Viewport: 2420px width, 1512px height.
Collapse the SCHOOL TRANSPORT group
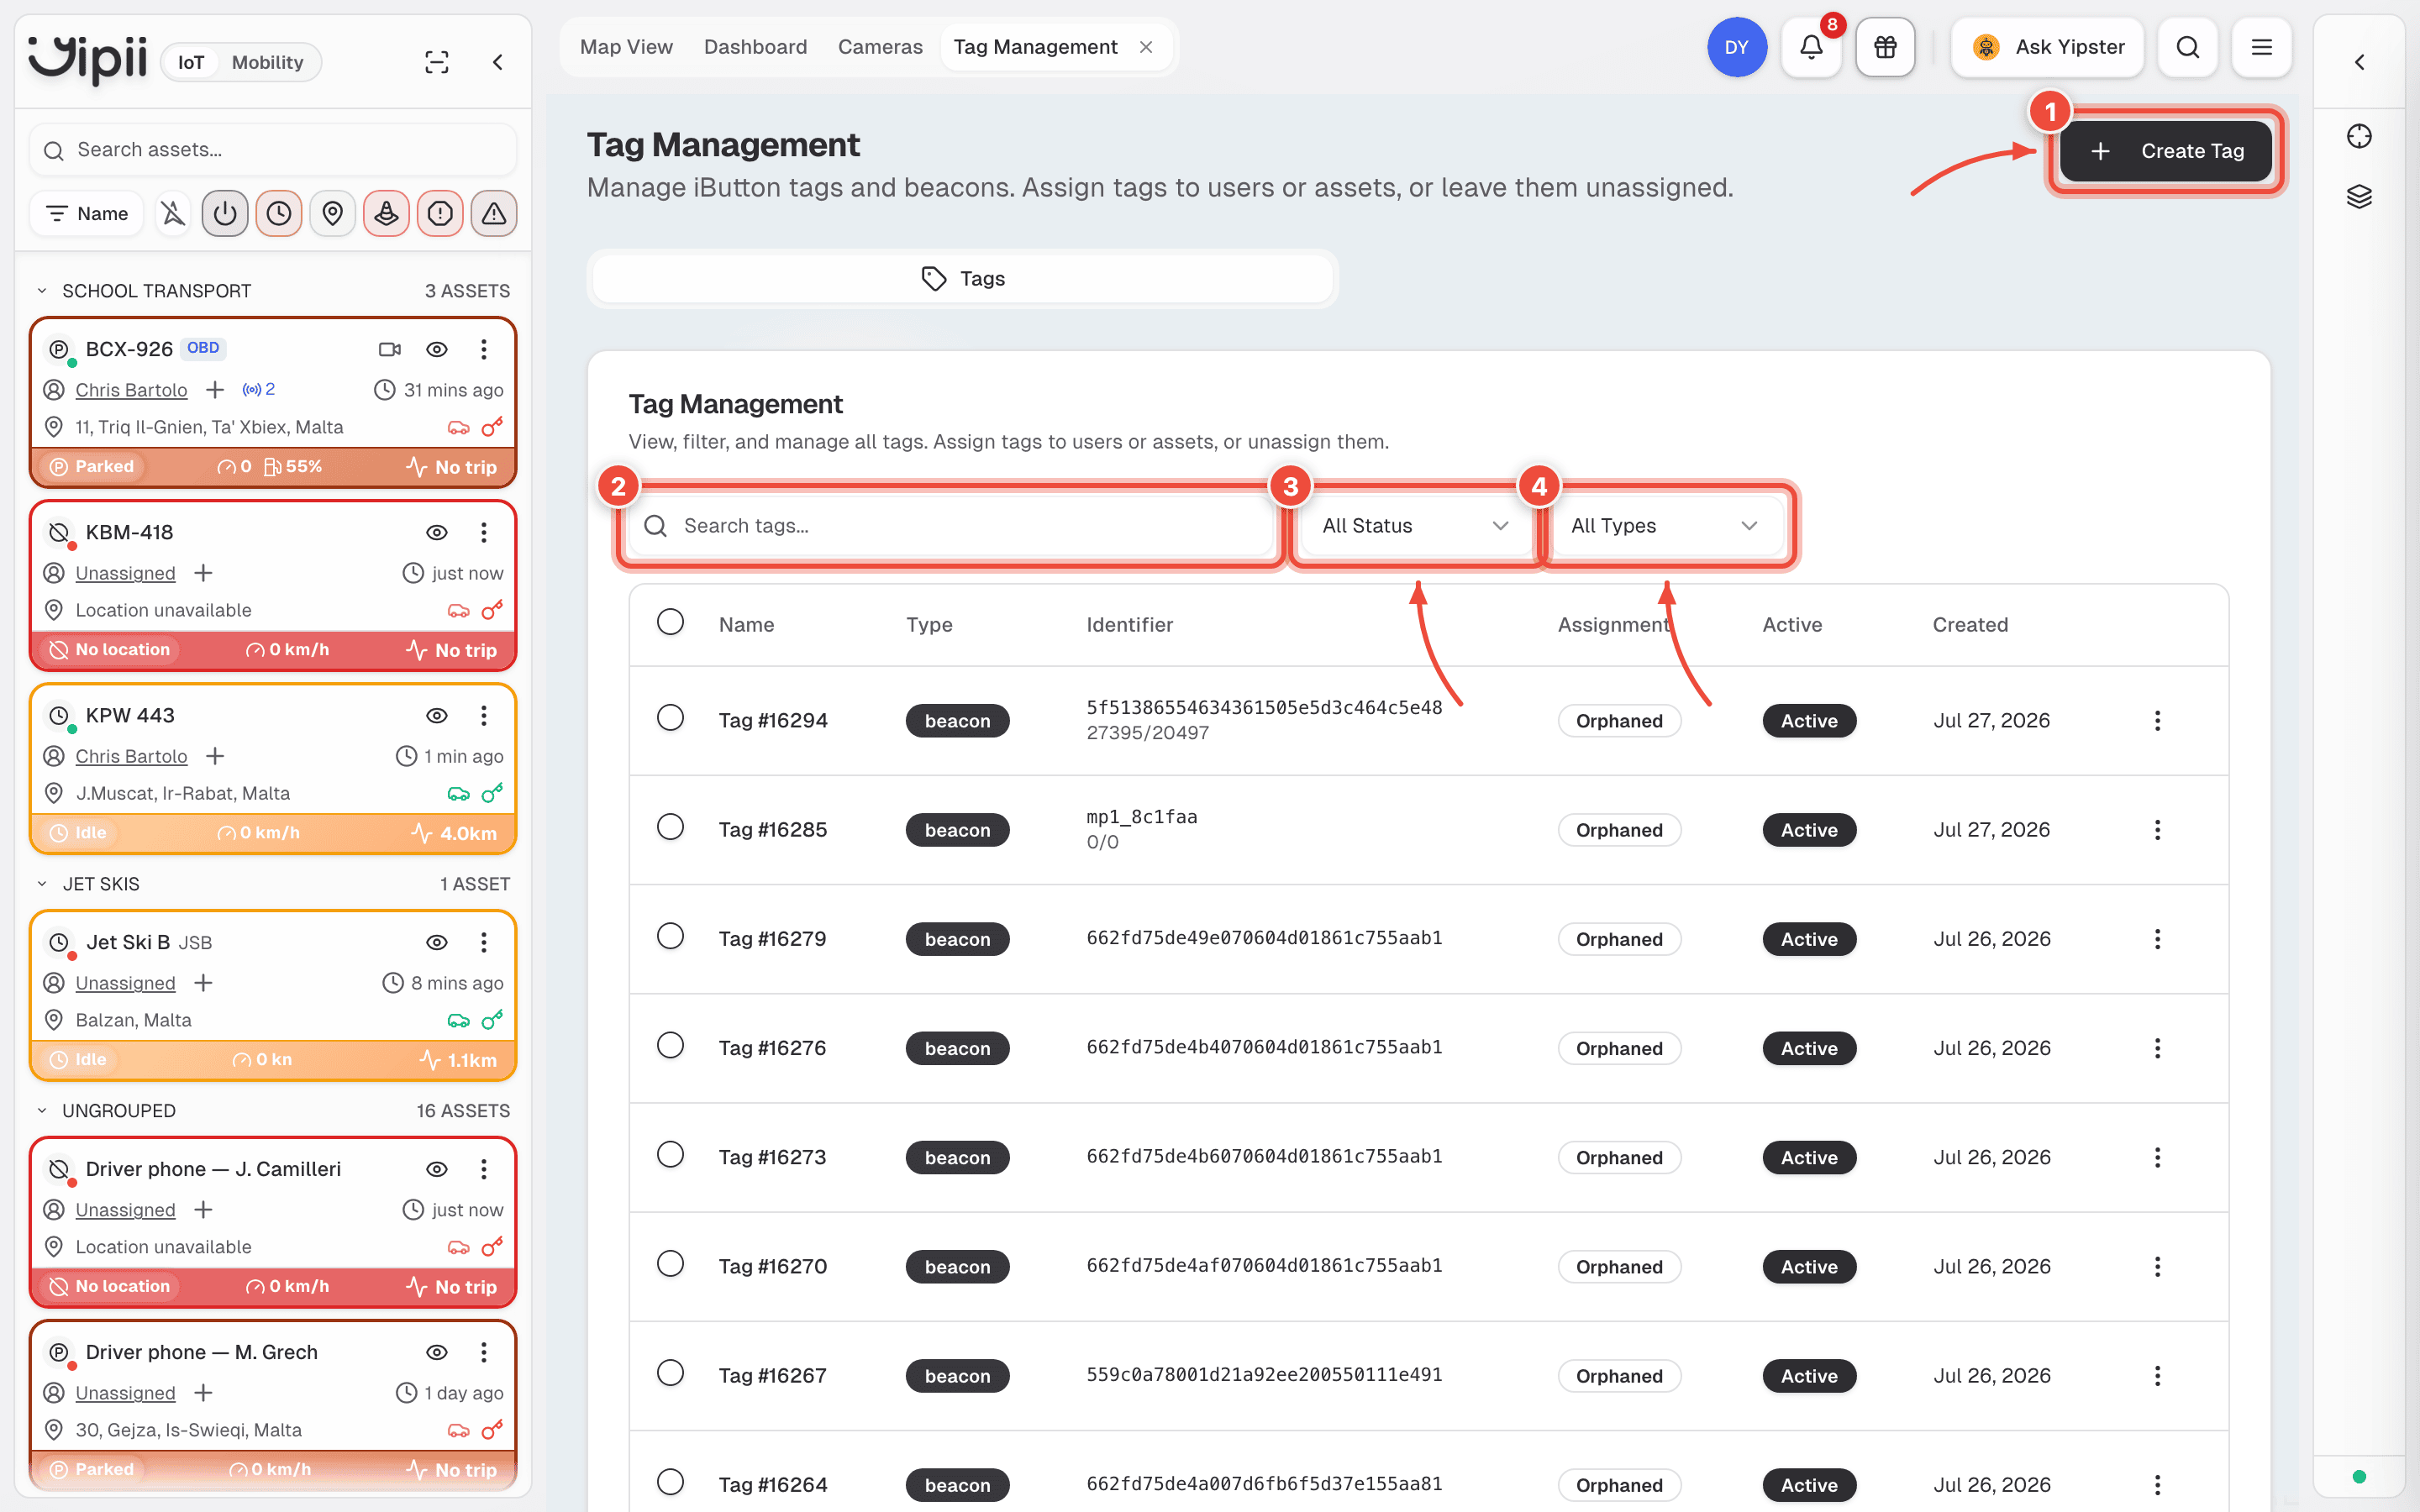coord(42,291)
